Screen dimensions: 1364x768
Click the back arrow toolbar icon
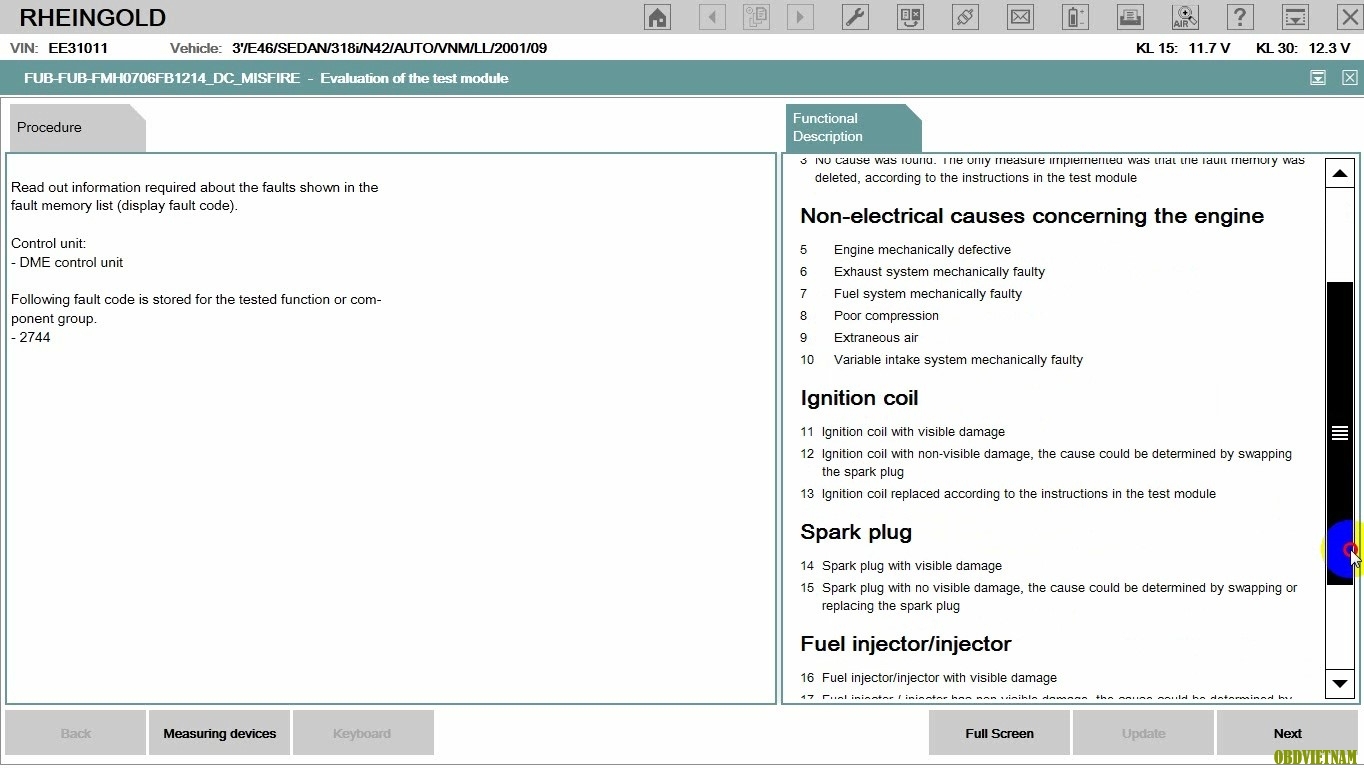pyautogui.click(x=712, y=17)
